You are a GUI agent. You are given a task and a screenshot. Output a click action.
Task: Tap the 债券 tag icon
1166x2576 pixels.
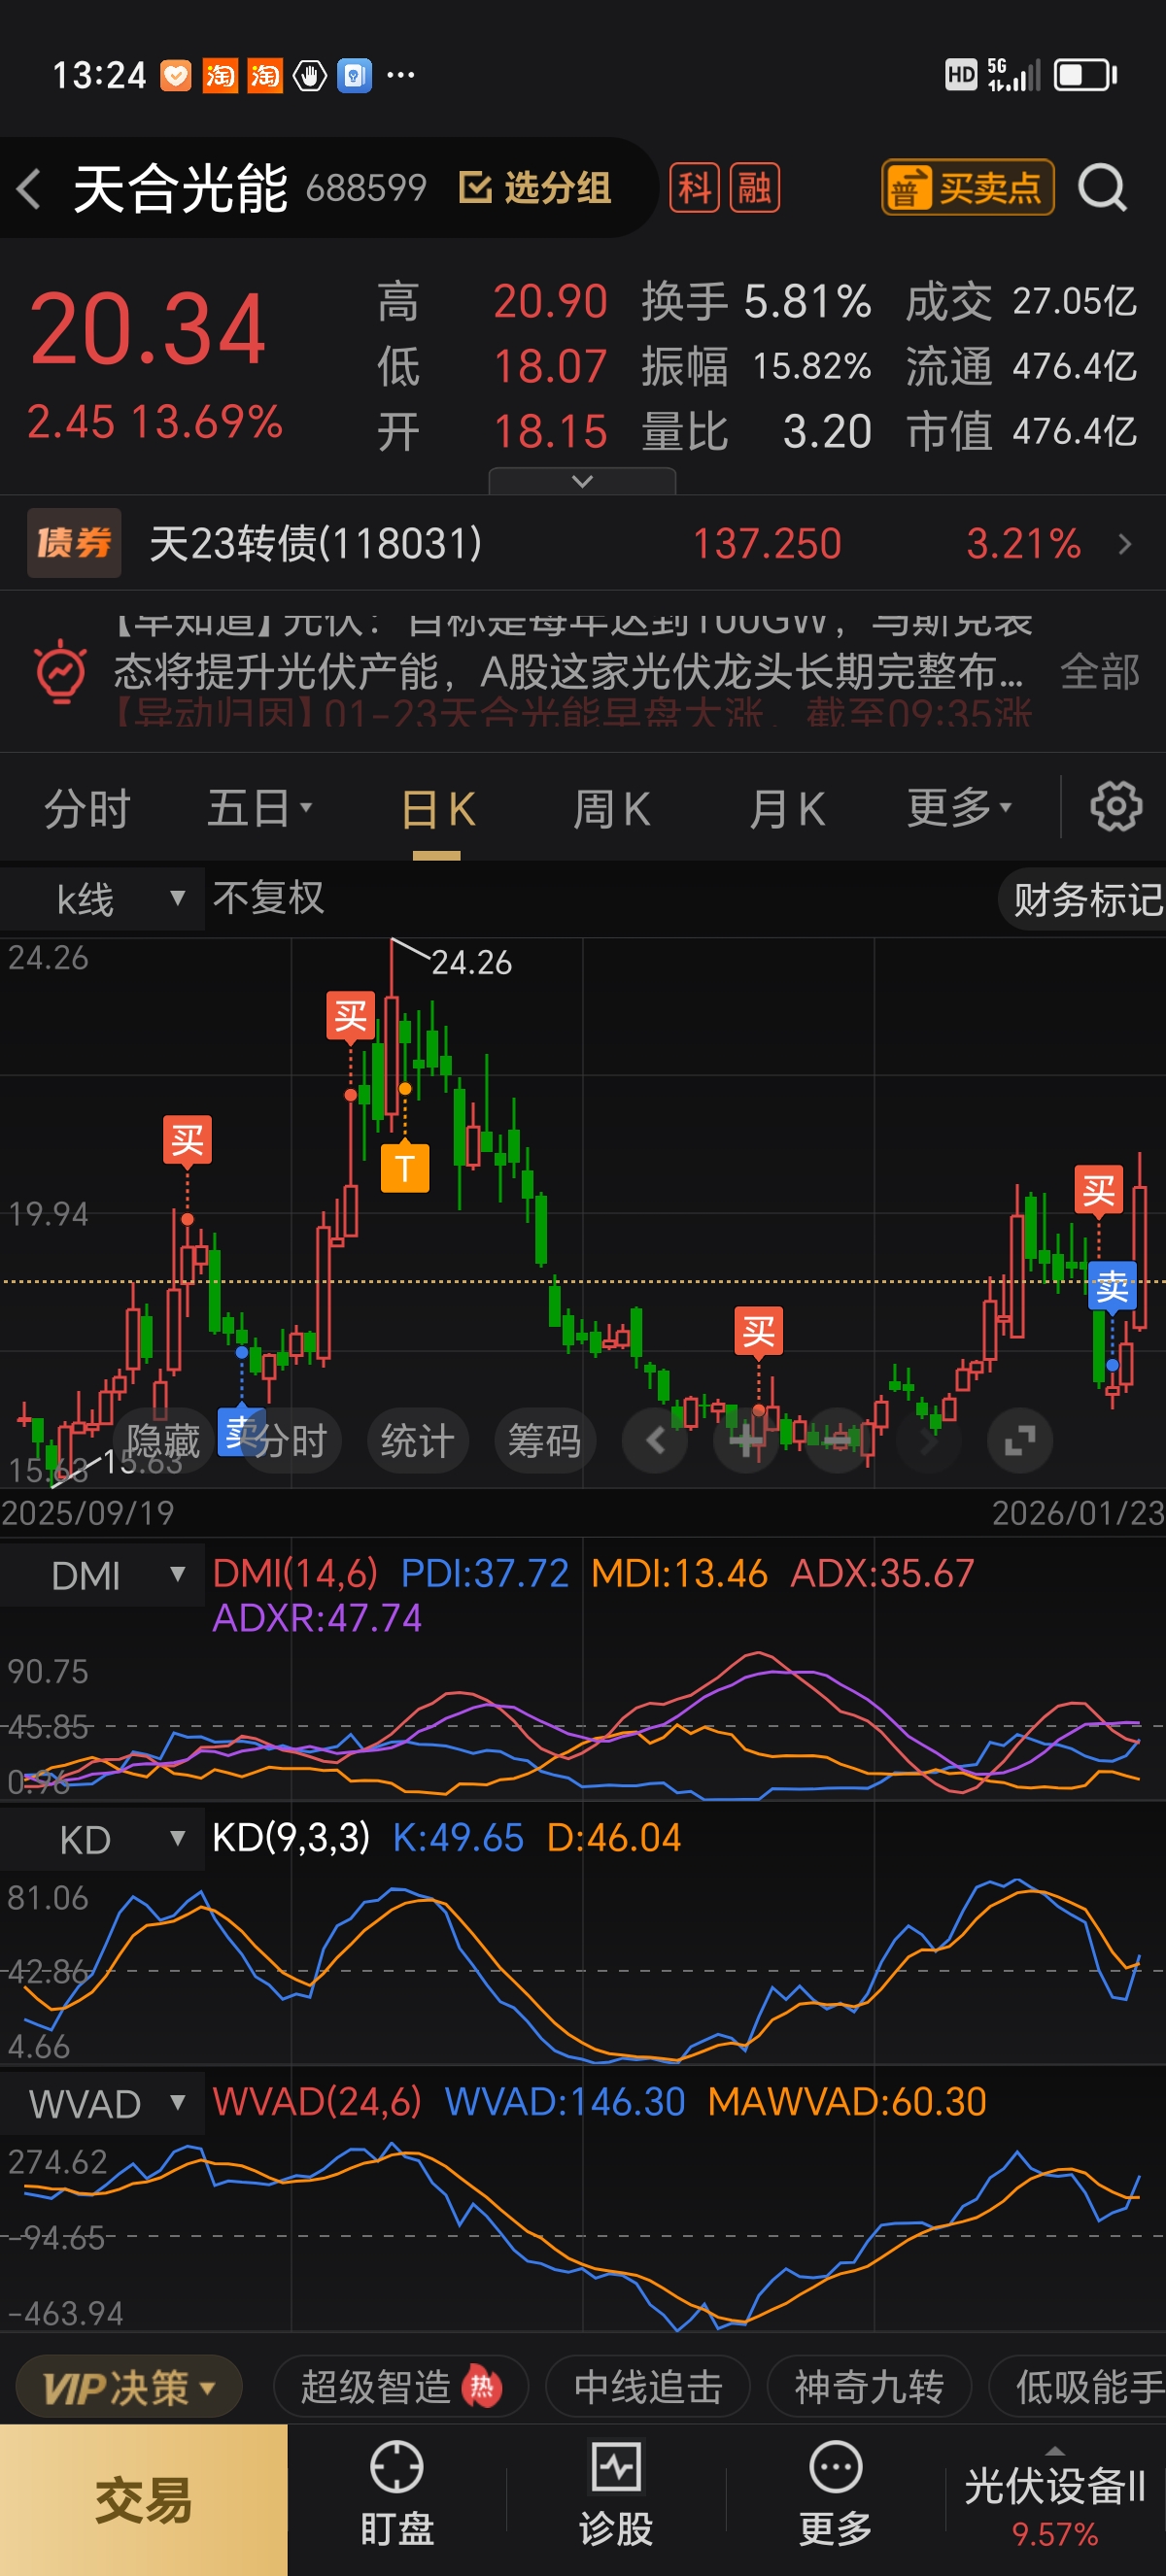pyautogui.click(x=74, y=543)
